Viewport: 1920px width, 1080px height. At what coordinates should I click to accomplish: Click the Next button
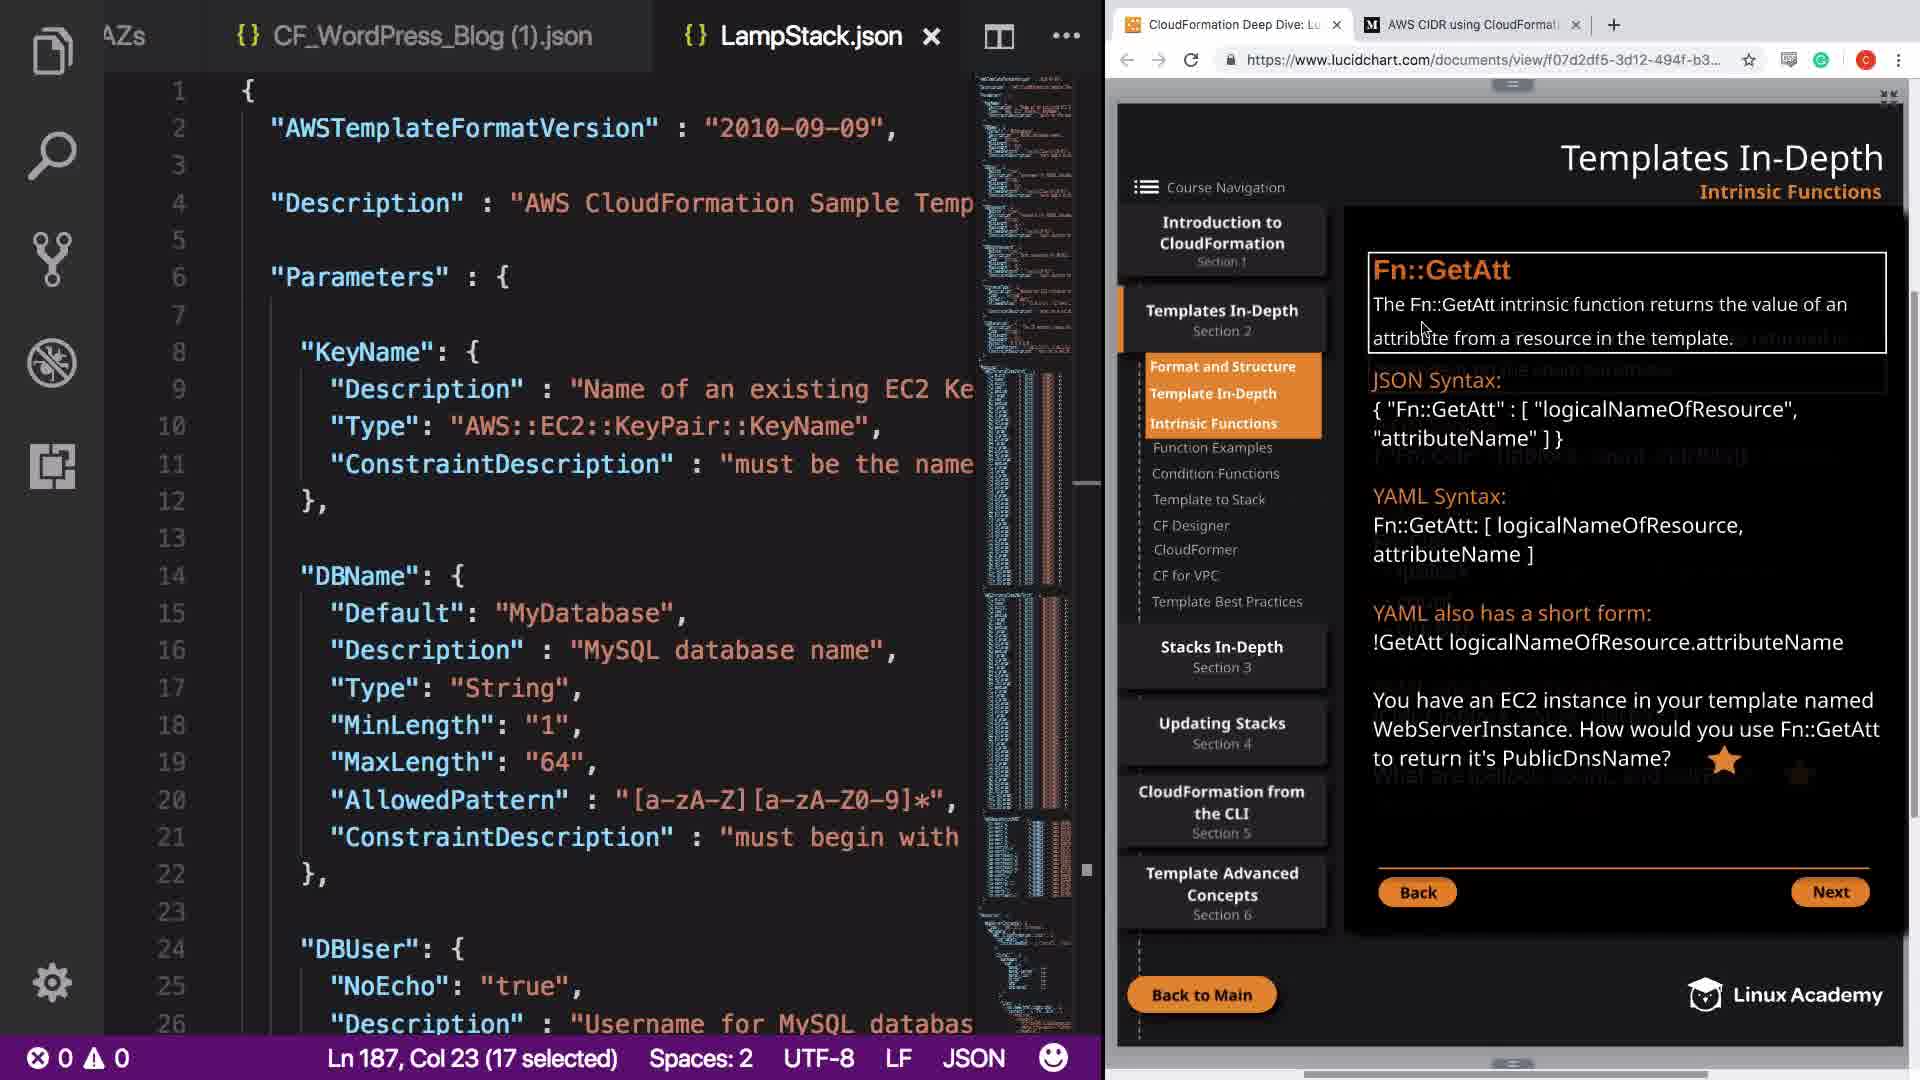1830,892
